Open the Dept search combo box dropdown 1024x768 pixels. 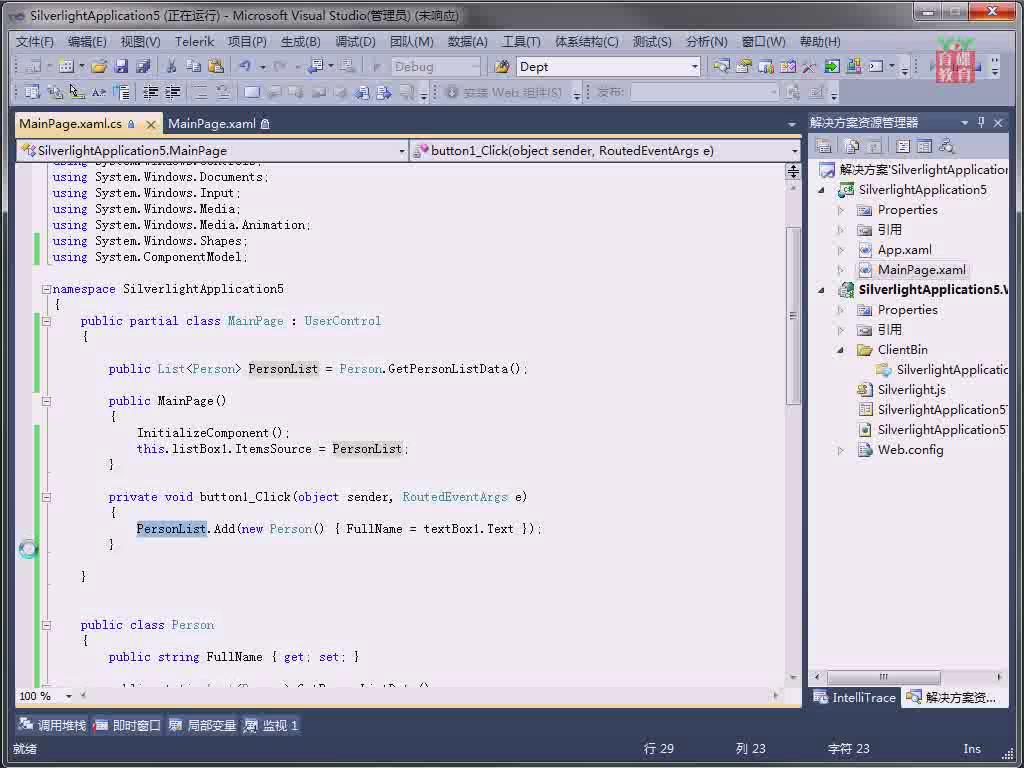694,67
